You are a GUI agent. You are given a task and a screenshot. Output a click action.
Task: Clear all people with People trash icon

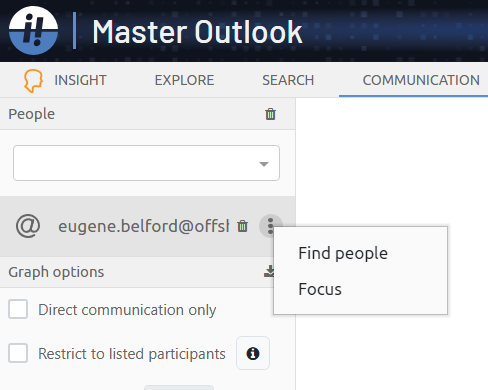coord(270,114)
